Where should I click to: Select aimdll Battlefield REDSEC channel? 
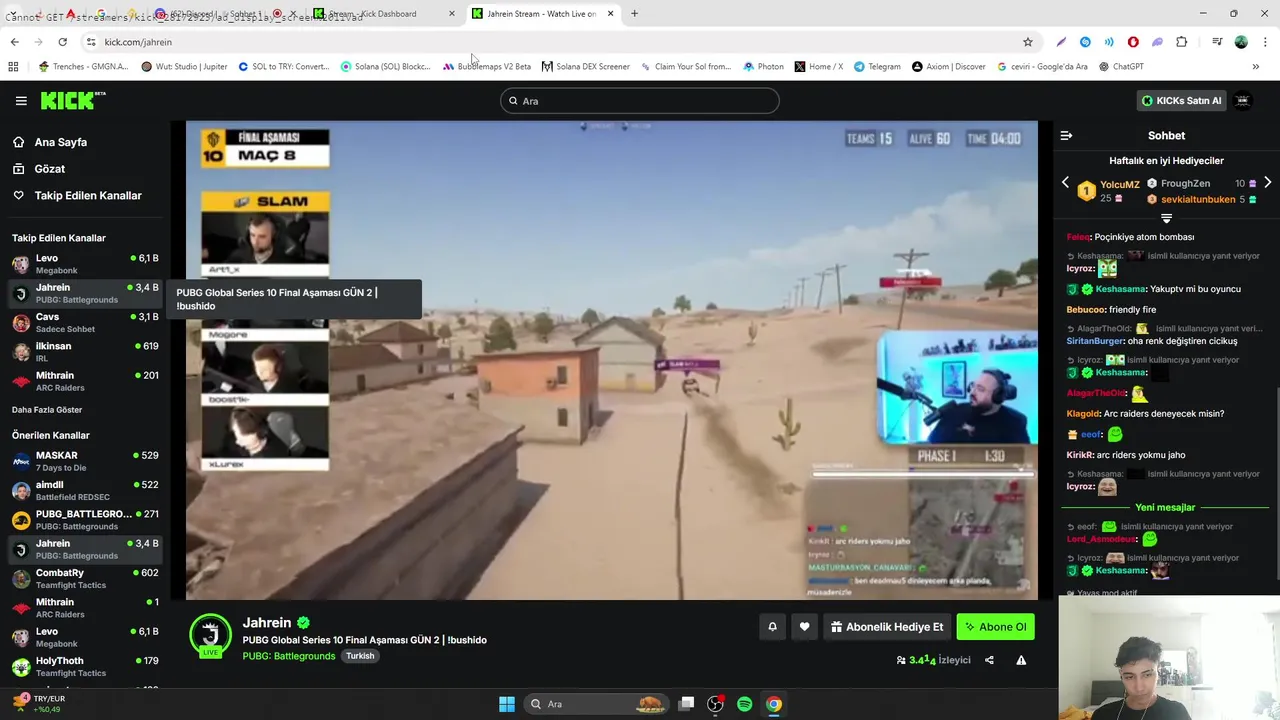[x=83, y=491]
